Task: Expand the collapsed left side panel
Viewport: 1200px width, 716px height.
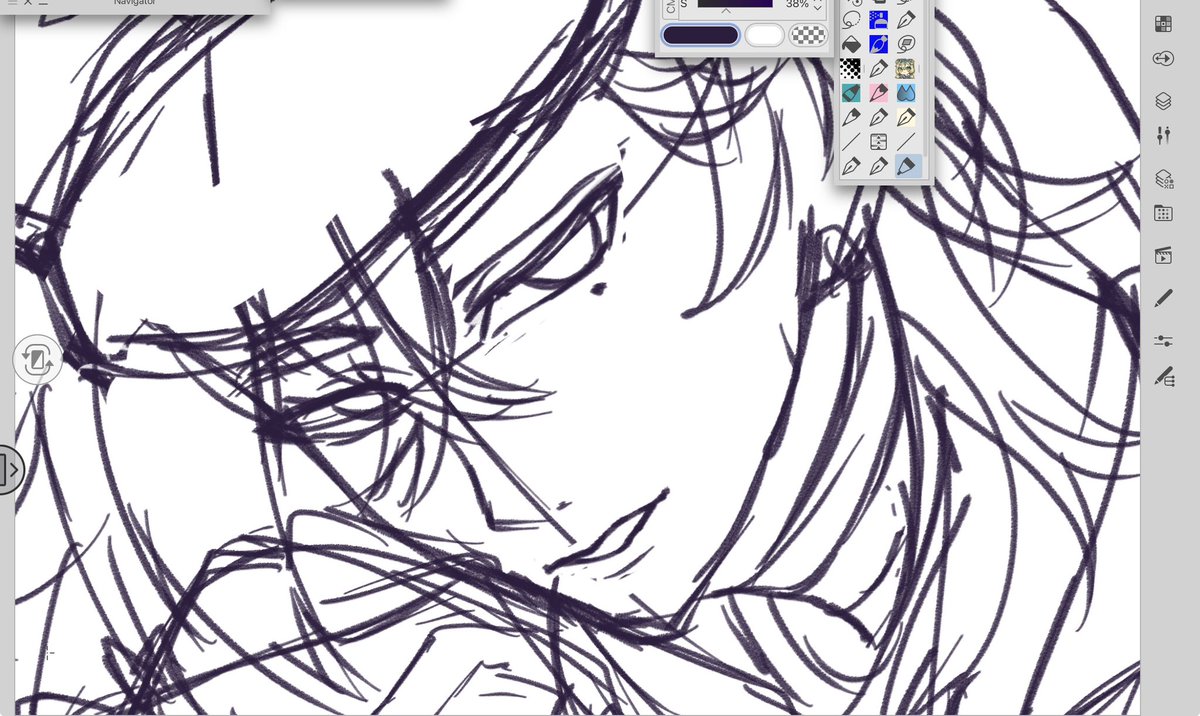Action: [9, 469]
